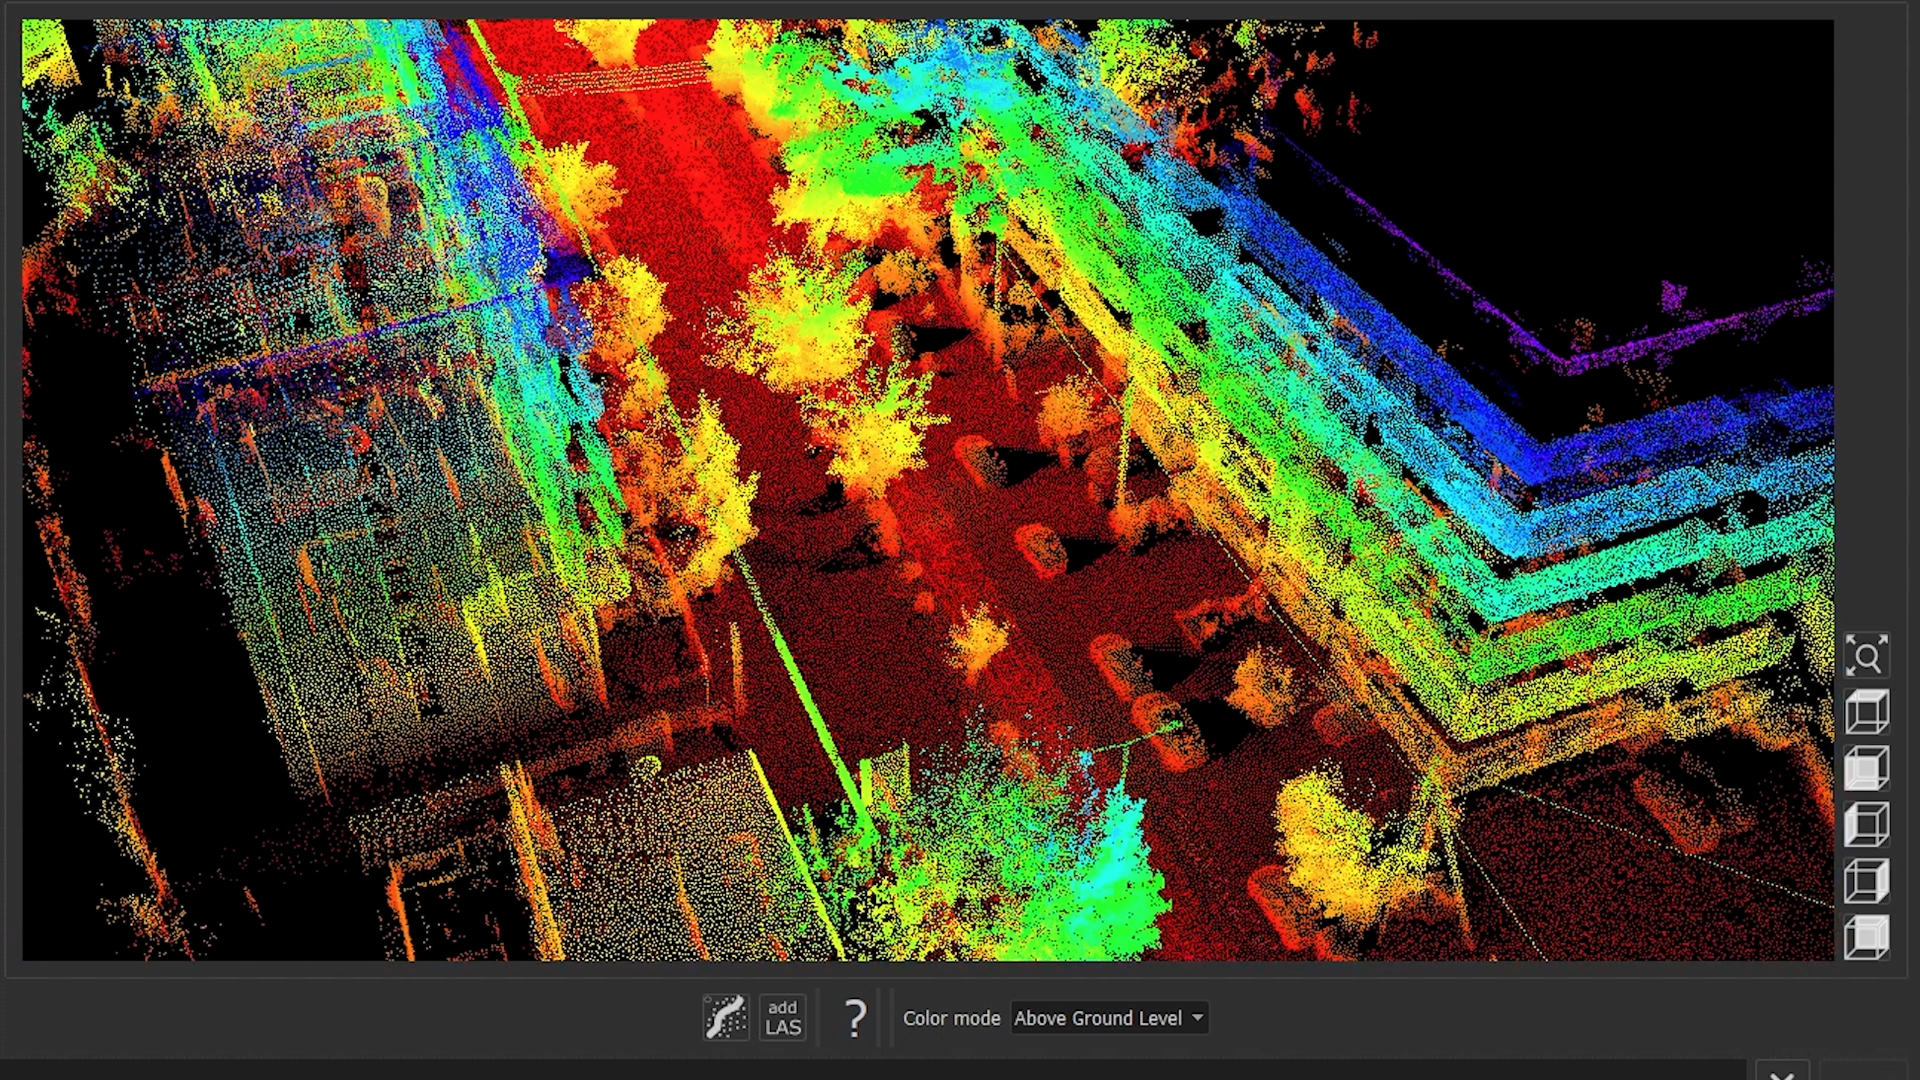1920x1080 pixels.
Task: Click the Color mode dropdown arrow
Action: click(x=1197, y=1018)
